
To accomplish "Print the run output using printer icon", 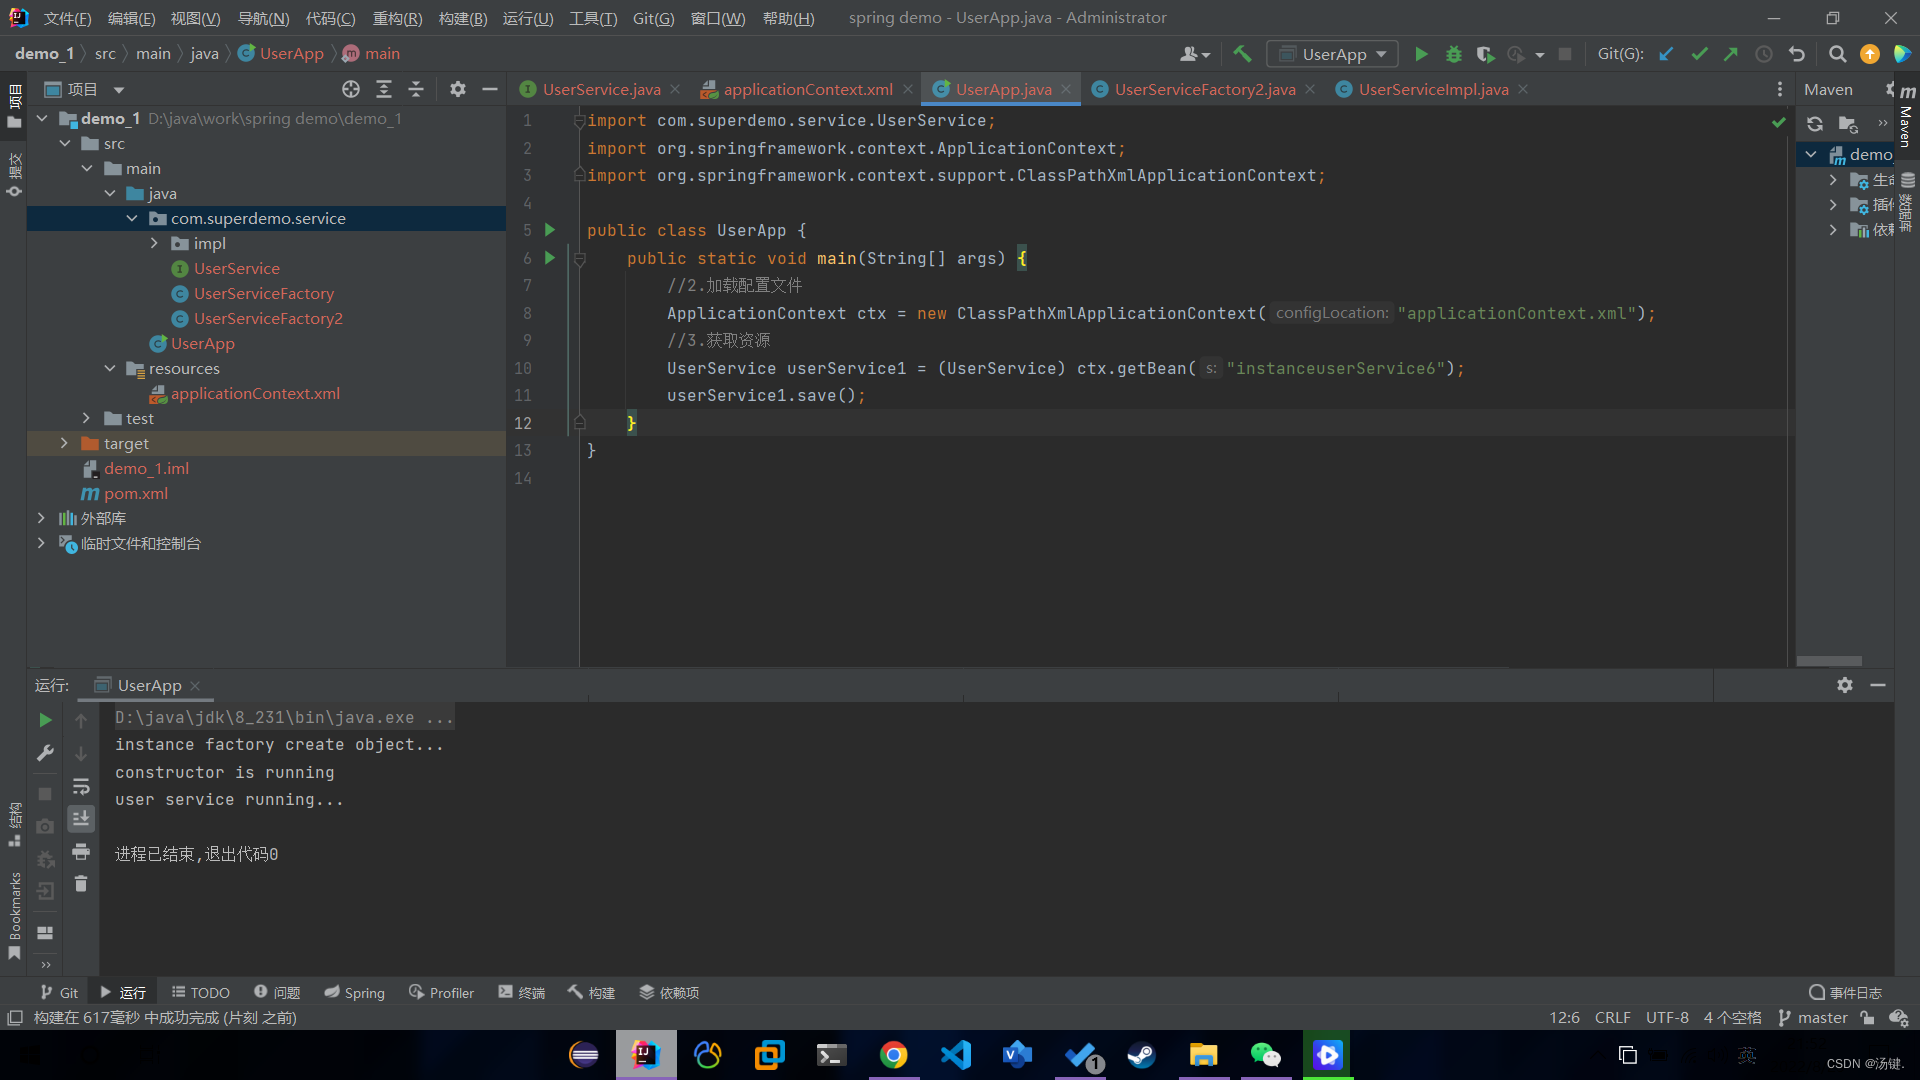I will click(81, 852).
